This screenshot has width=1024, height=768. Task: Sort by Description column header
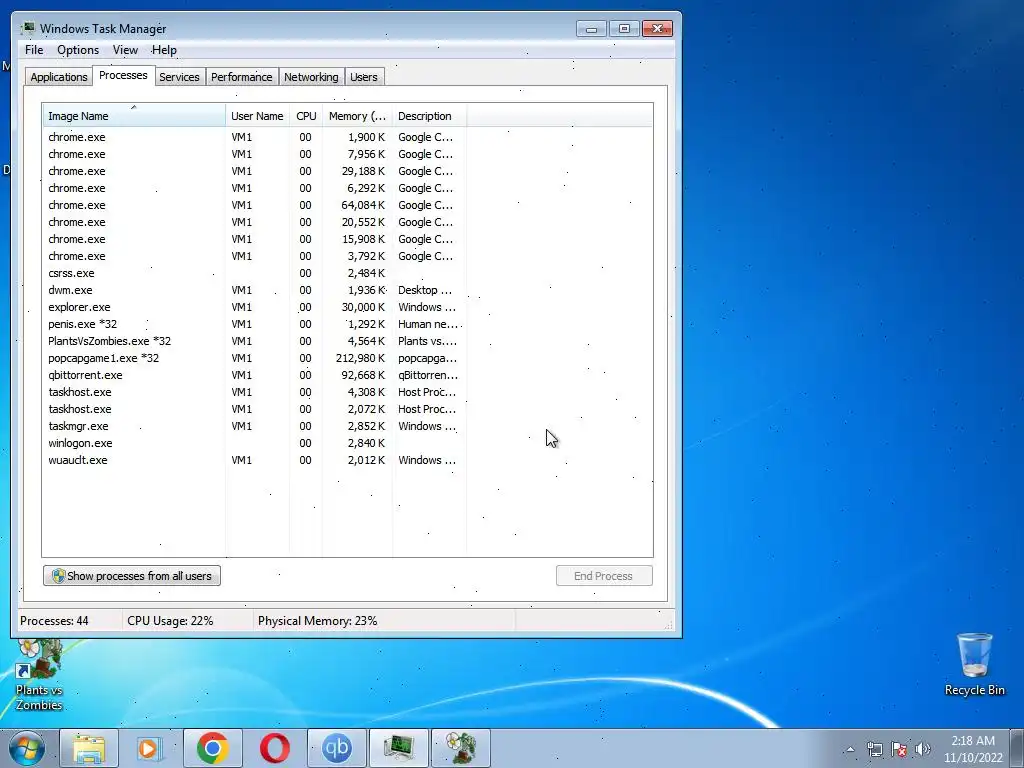pos(429,116)
